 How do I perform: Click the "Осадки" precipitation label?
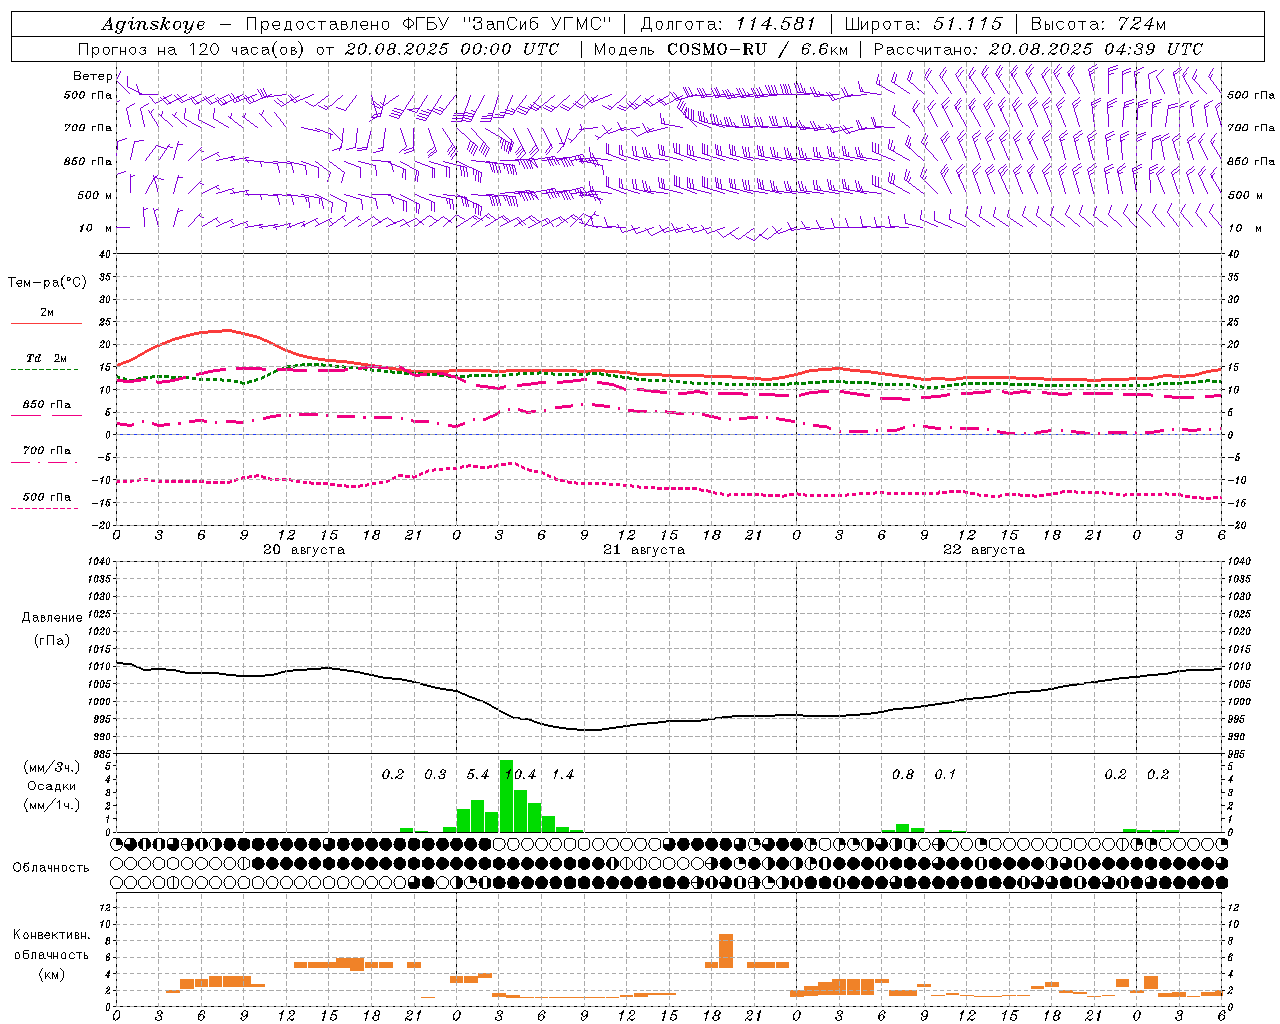pyautogui.click(x=51, y=786)
